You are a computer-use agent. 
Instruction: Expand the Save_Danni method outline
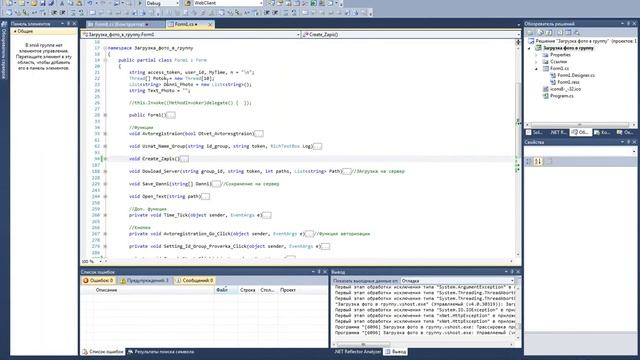click(105, 184)
